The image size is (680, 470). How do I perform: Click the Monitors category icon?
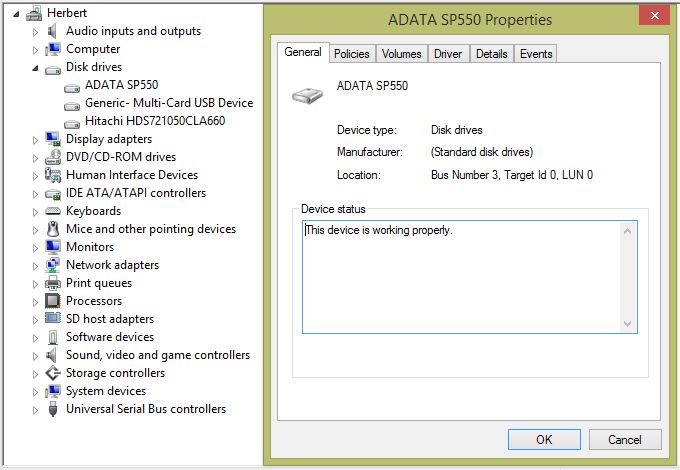tap(53, 247)
